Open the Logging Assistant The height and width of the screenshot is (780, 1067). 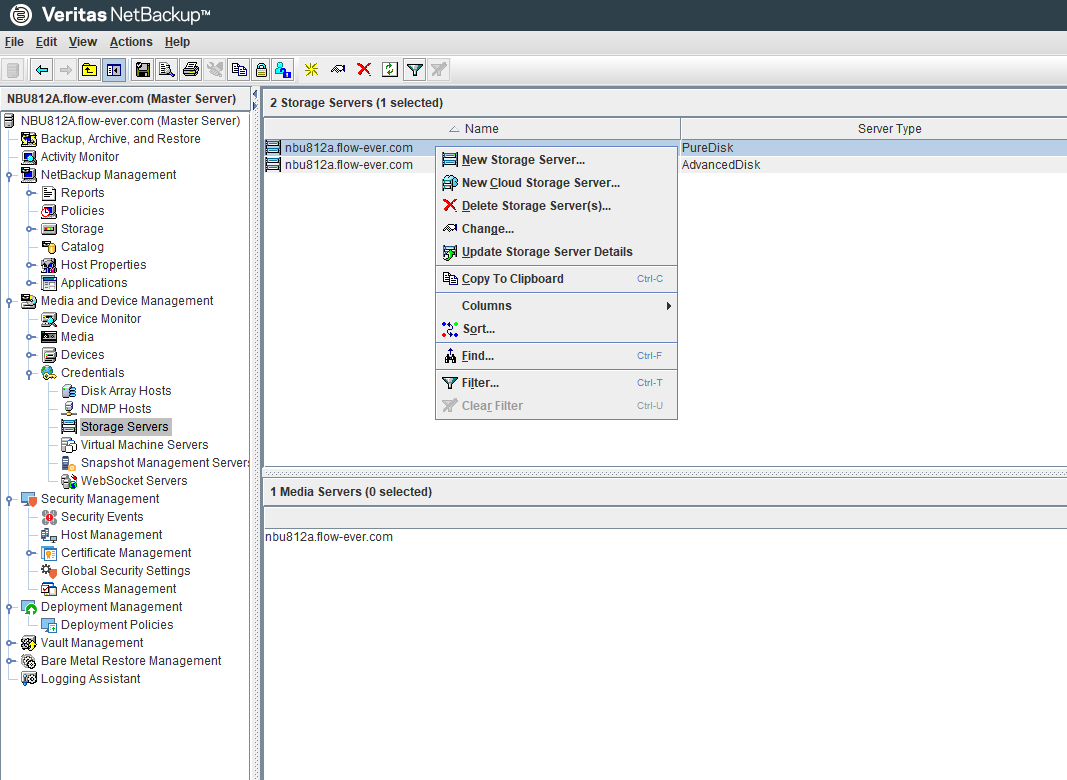pos(91,679)
